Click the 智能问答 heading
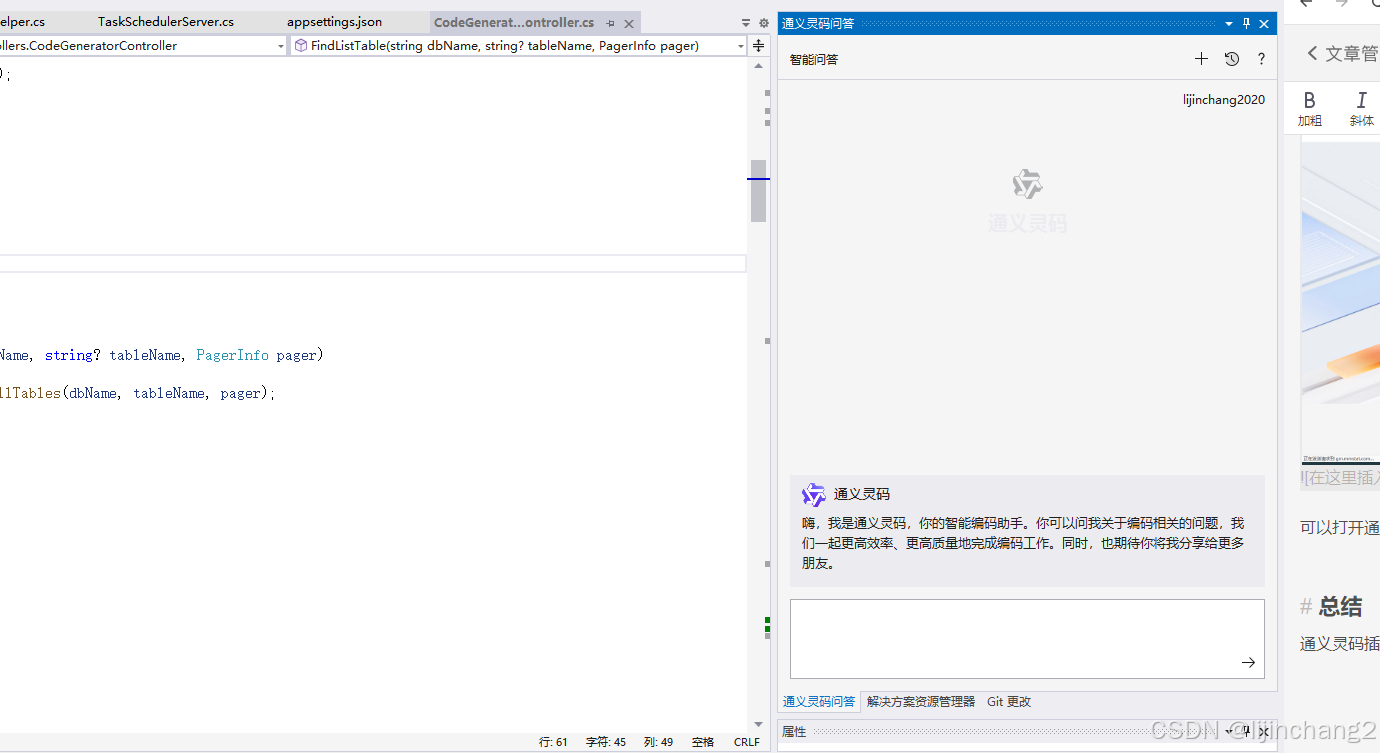The image size is (1380, 753). click(x=814, y=59)
